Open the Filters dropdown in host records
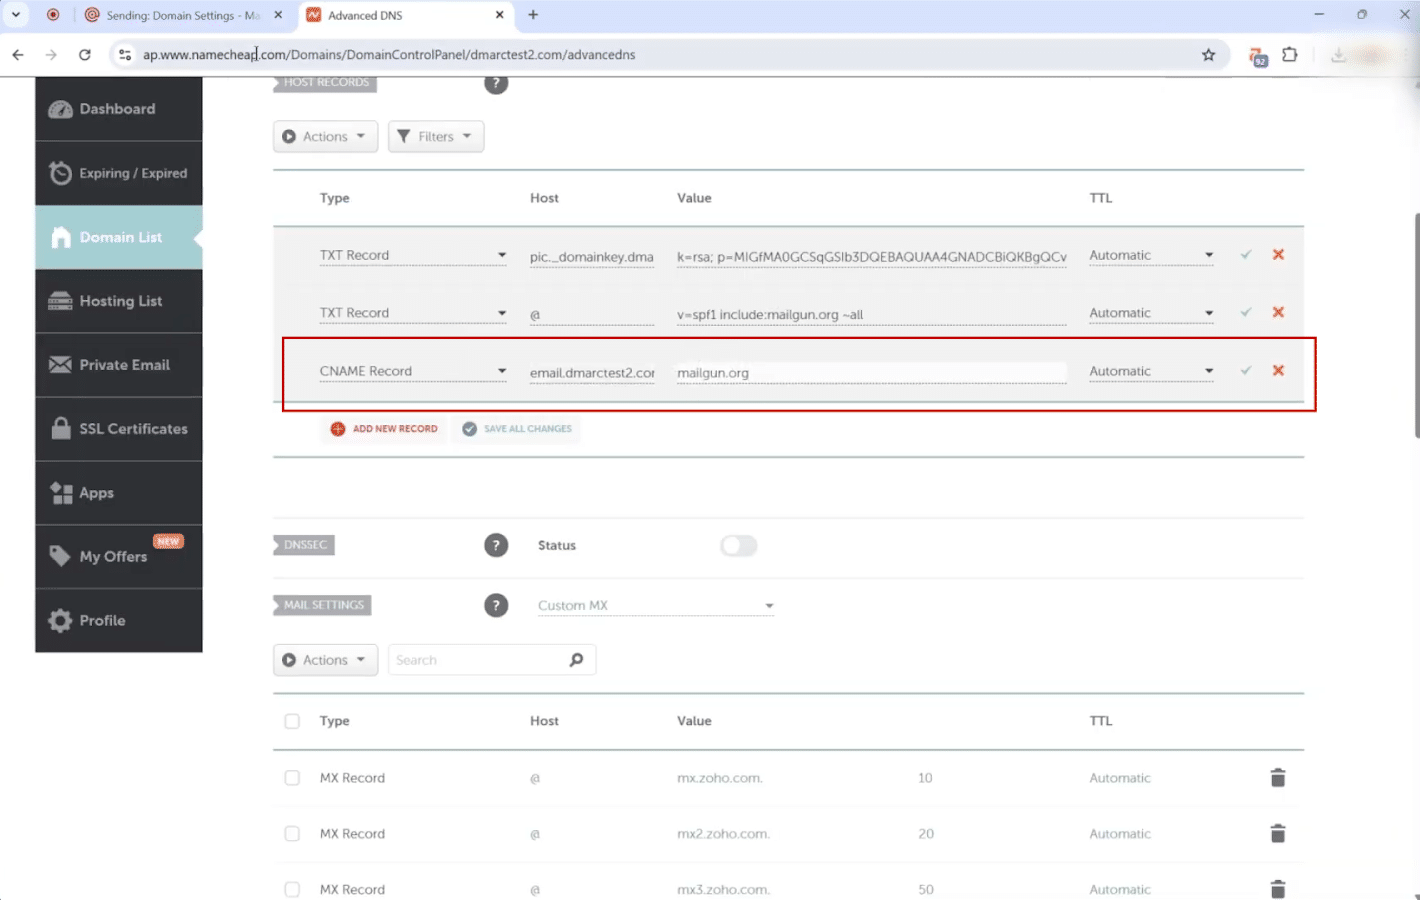Viewport: 1420px width, 900px height. (435, 137)
